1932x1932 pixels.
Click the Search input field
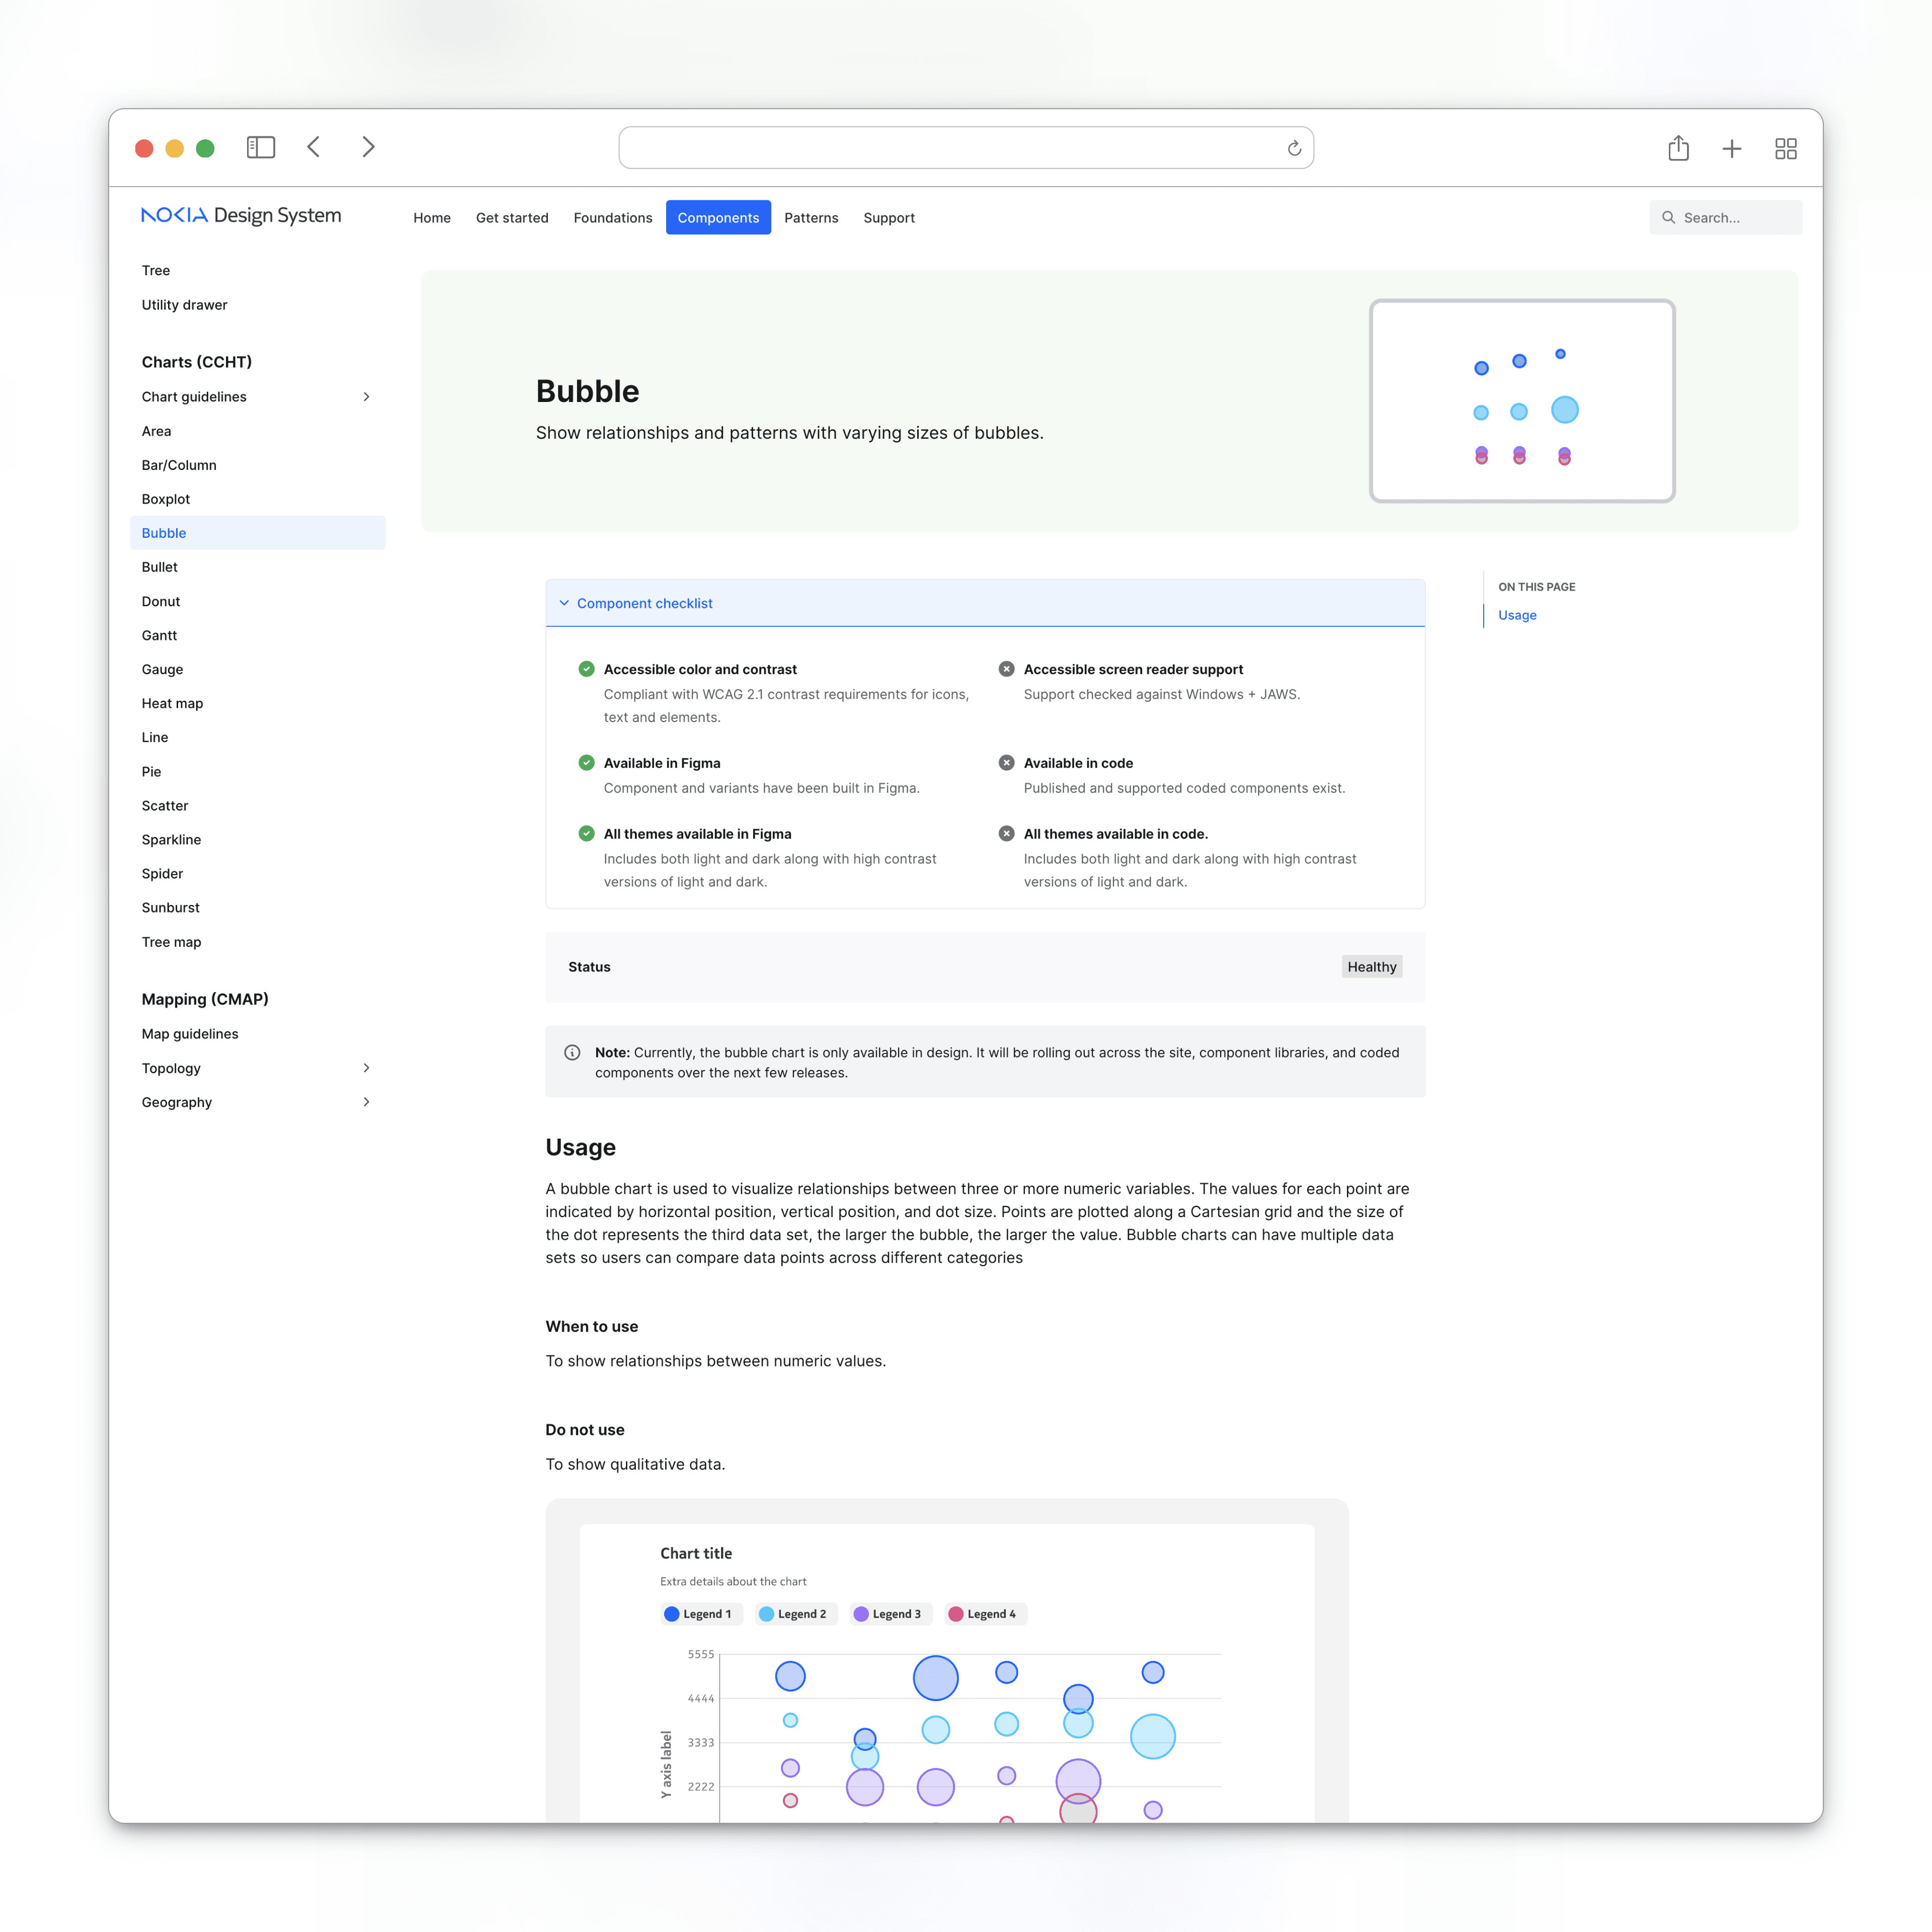tap(1725, 216)
